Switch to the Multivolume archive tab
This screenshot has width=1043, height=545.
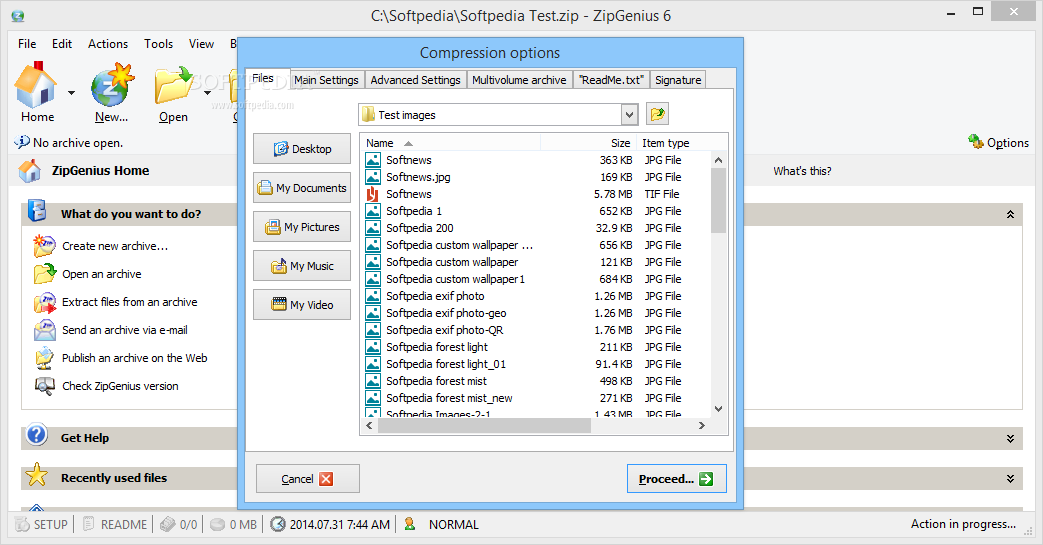(x=520, y=80)
